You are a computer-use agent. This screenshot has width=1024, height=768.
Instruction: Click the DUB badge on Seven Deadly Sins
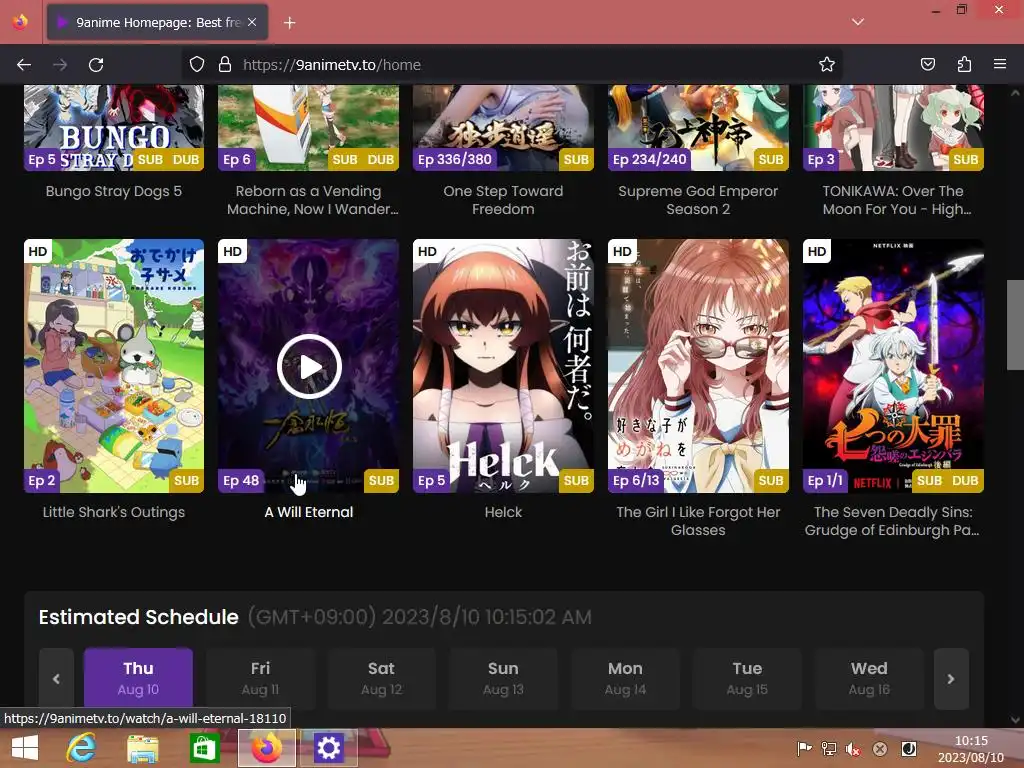pos(965,481)
